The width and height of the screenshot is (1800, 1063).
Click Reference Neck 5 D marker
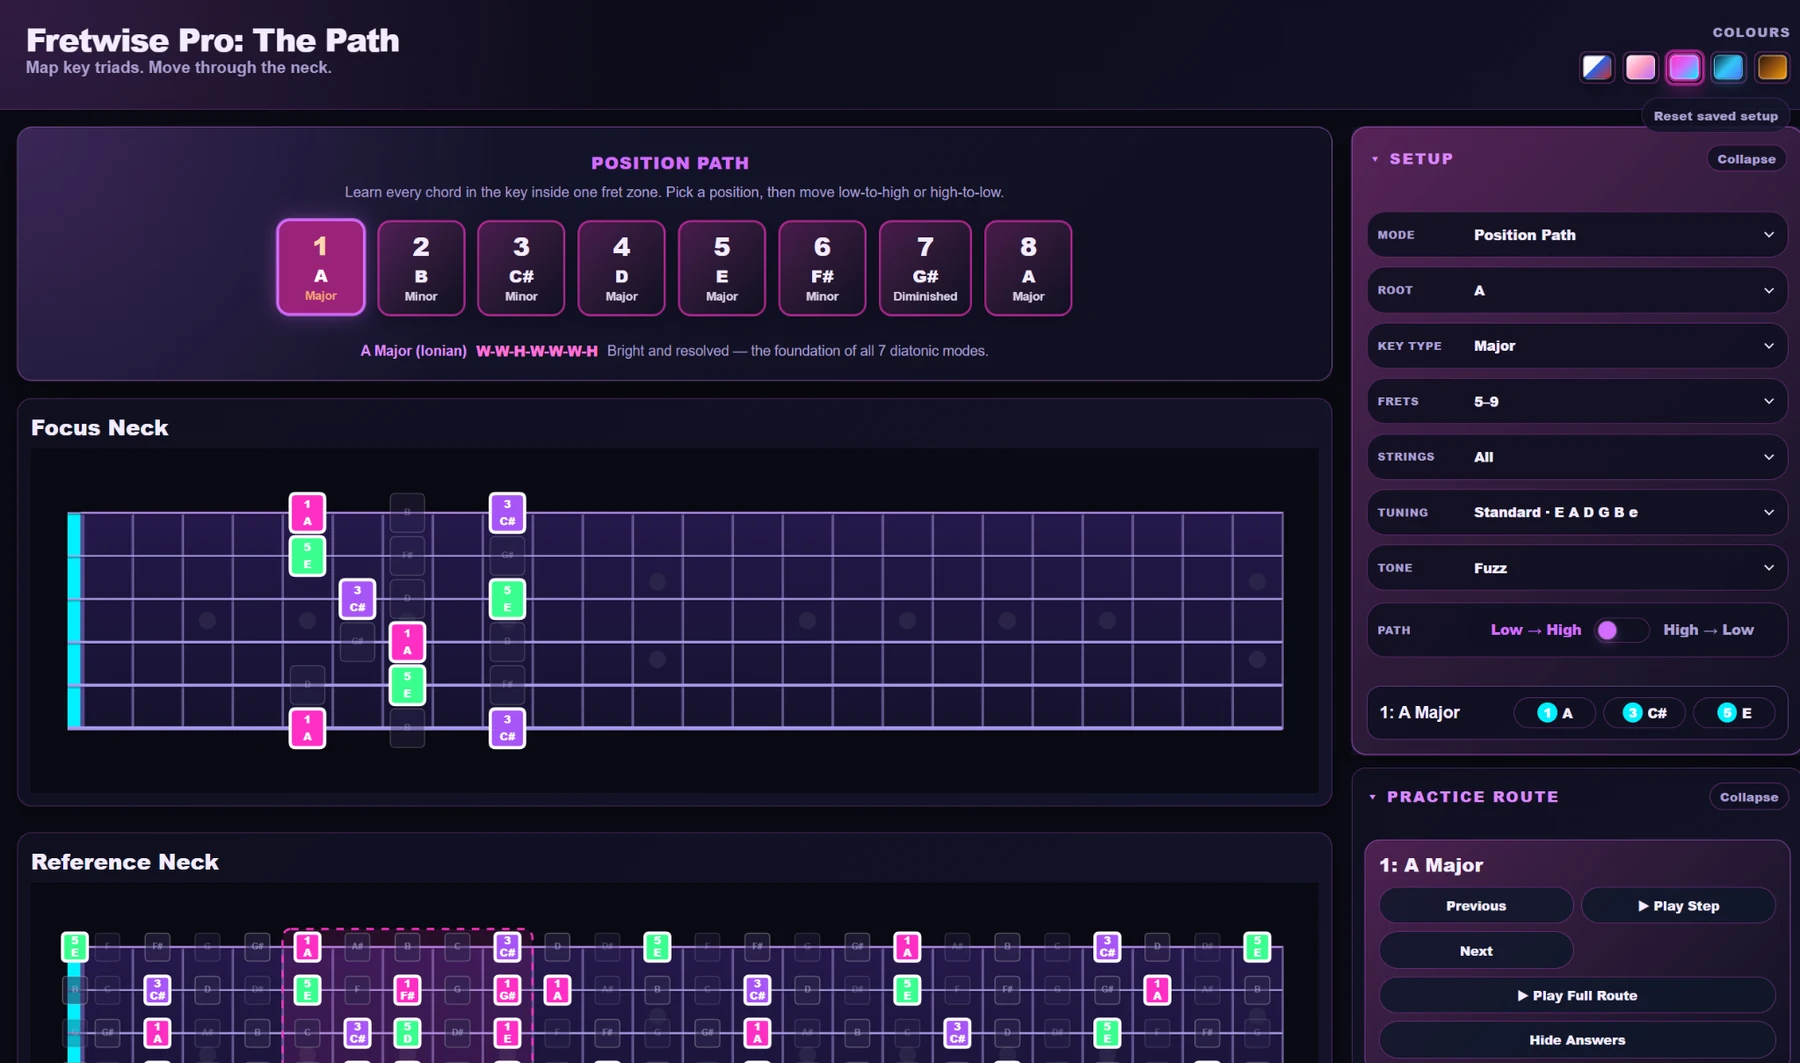[407, 1032]
